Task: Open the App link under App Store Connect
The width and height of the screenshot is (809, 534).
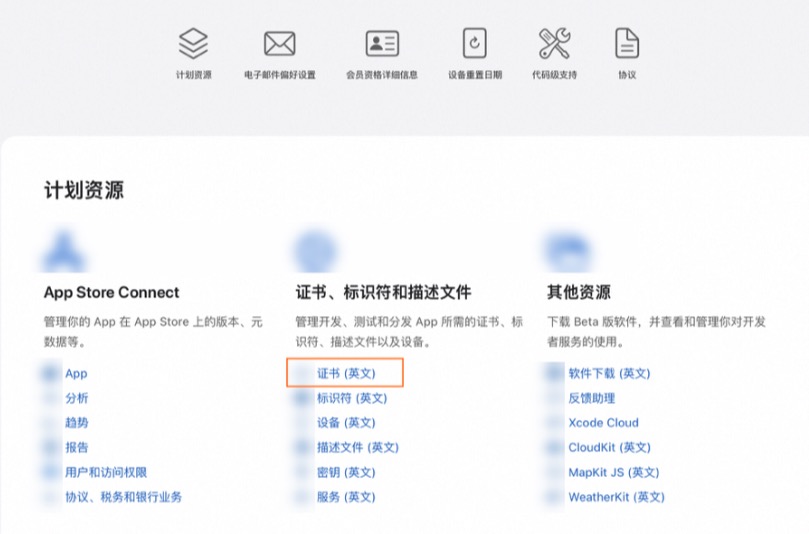Action: tap(76, 373)
